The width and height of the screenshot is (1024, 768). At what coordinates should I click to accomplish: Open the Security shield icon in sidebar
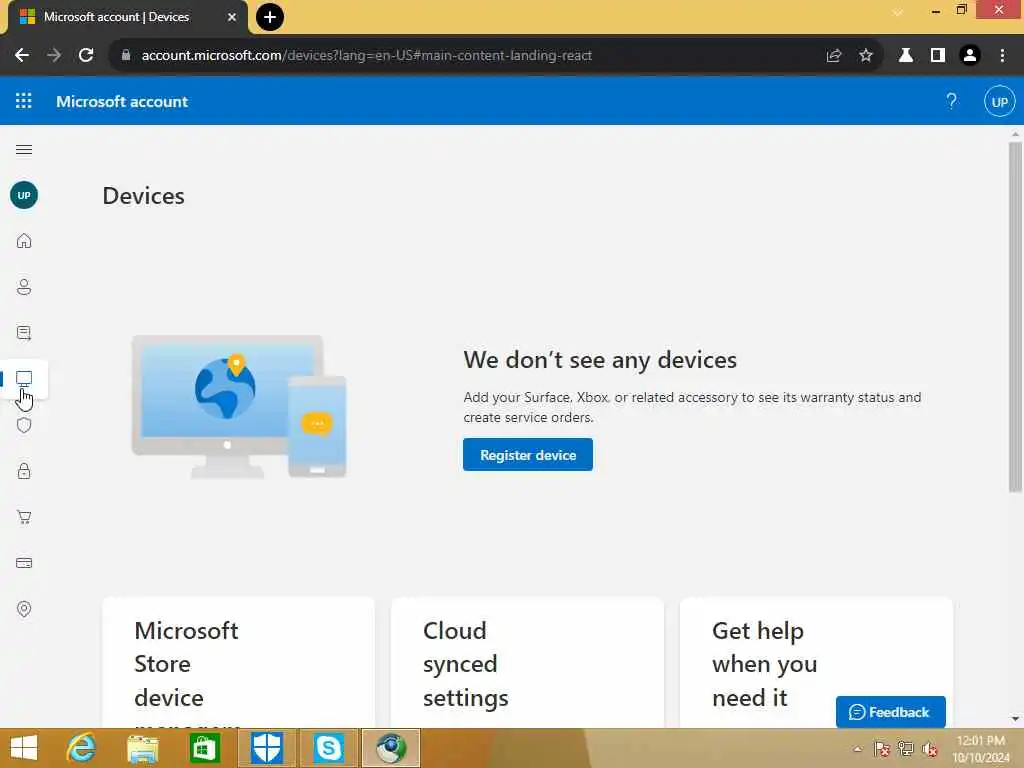24,425
